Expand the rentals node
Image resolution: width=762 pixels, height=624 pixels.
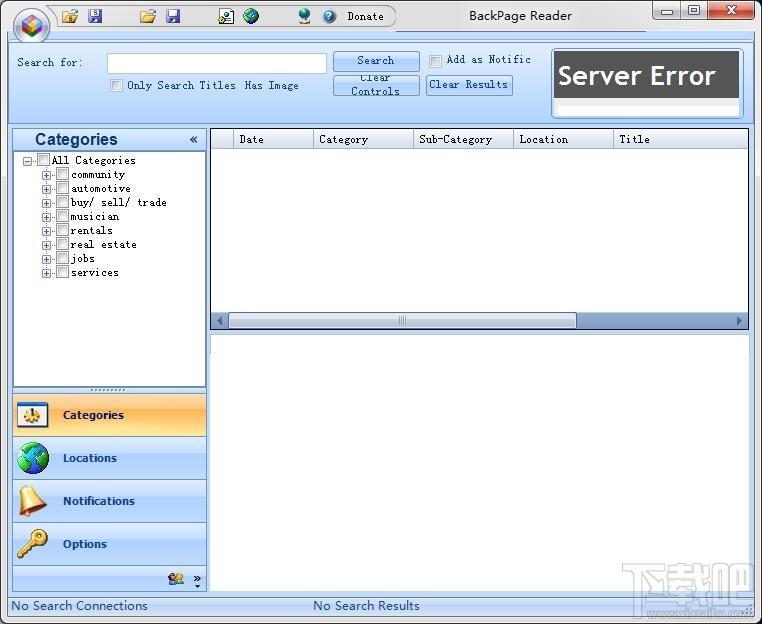click(x=46, y=231)
